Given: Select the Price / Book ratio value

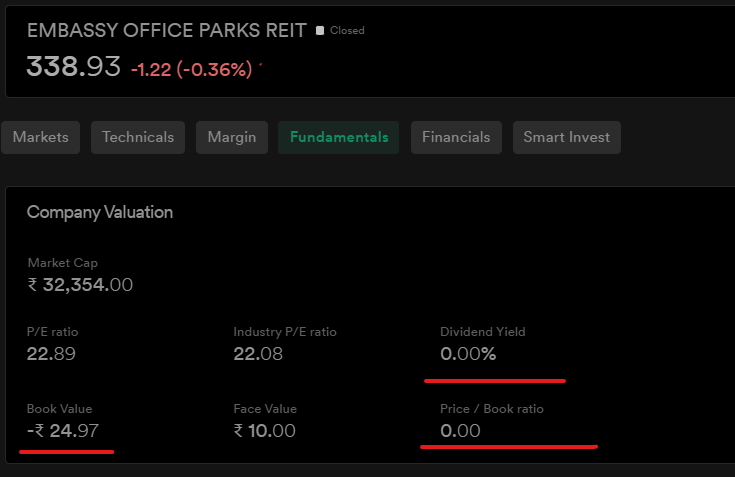Looking at the screenshot, I should [460, 431].
